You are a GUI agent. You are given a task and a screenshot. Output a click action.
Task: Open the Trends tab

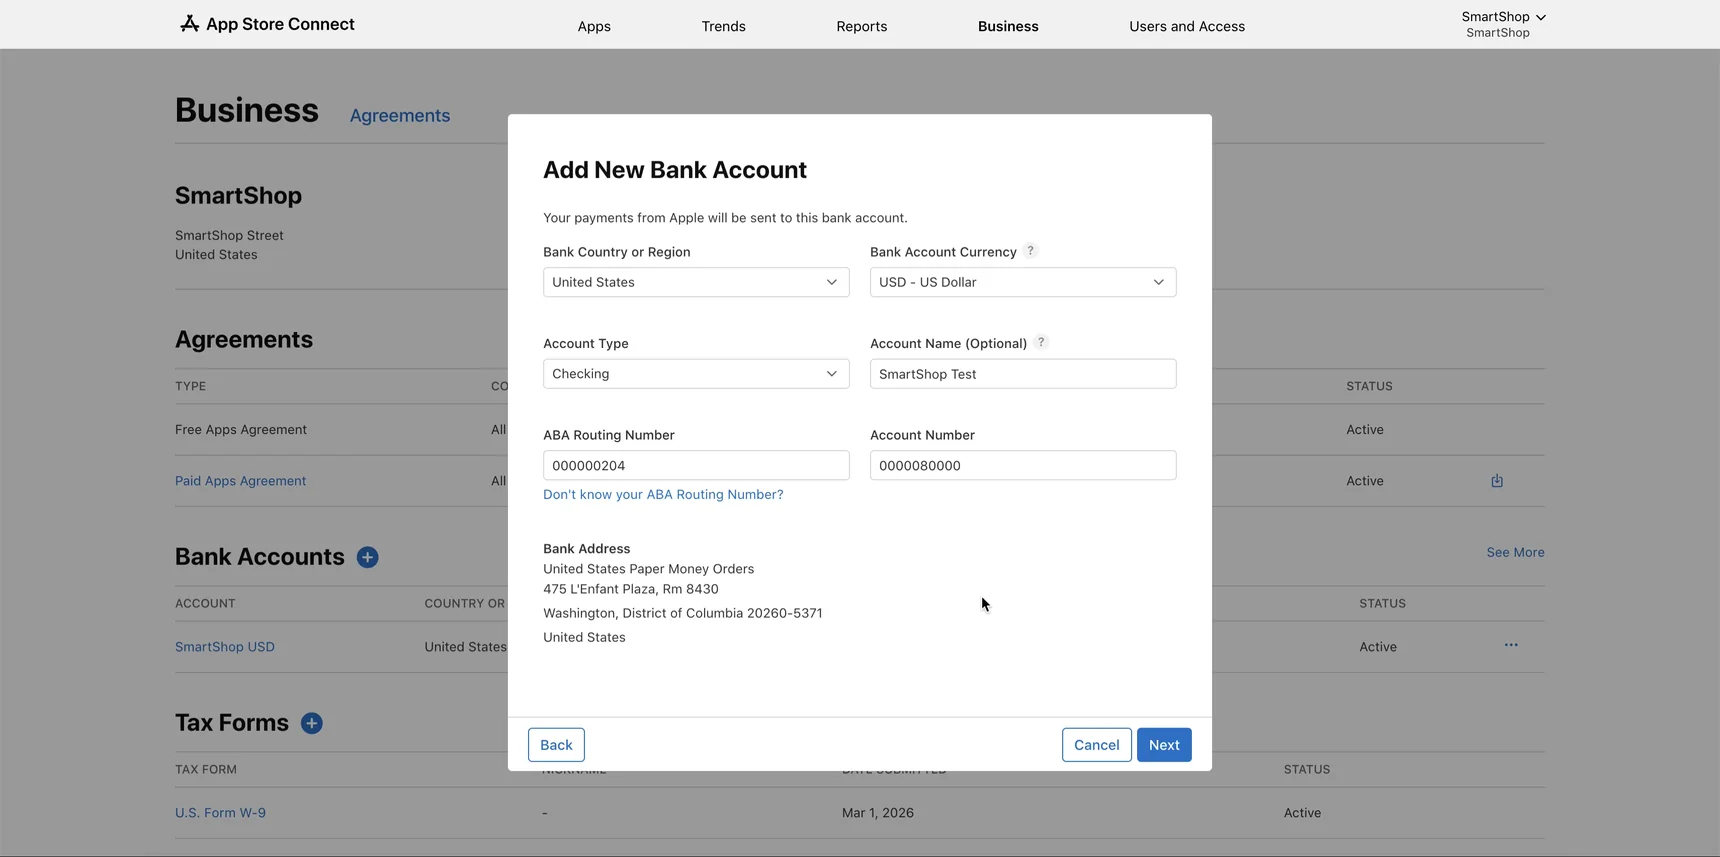[x=724, y=26]
